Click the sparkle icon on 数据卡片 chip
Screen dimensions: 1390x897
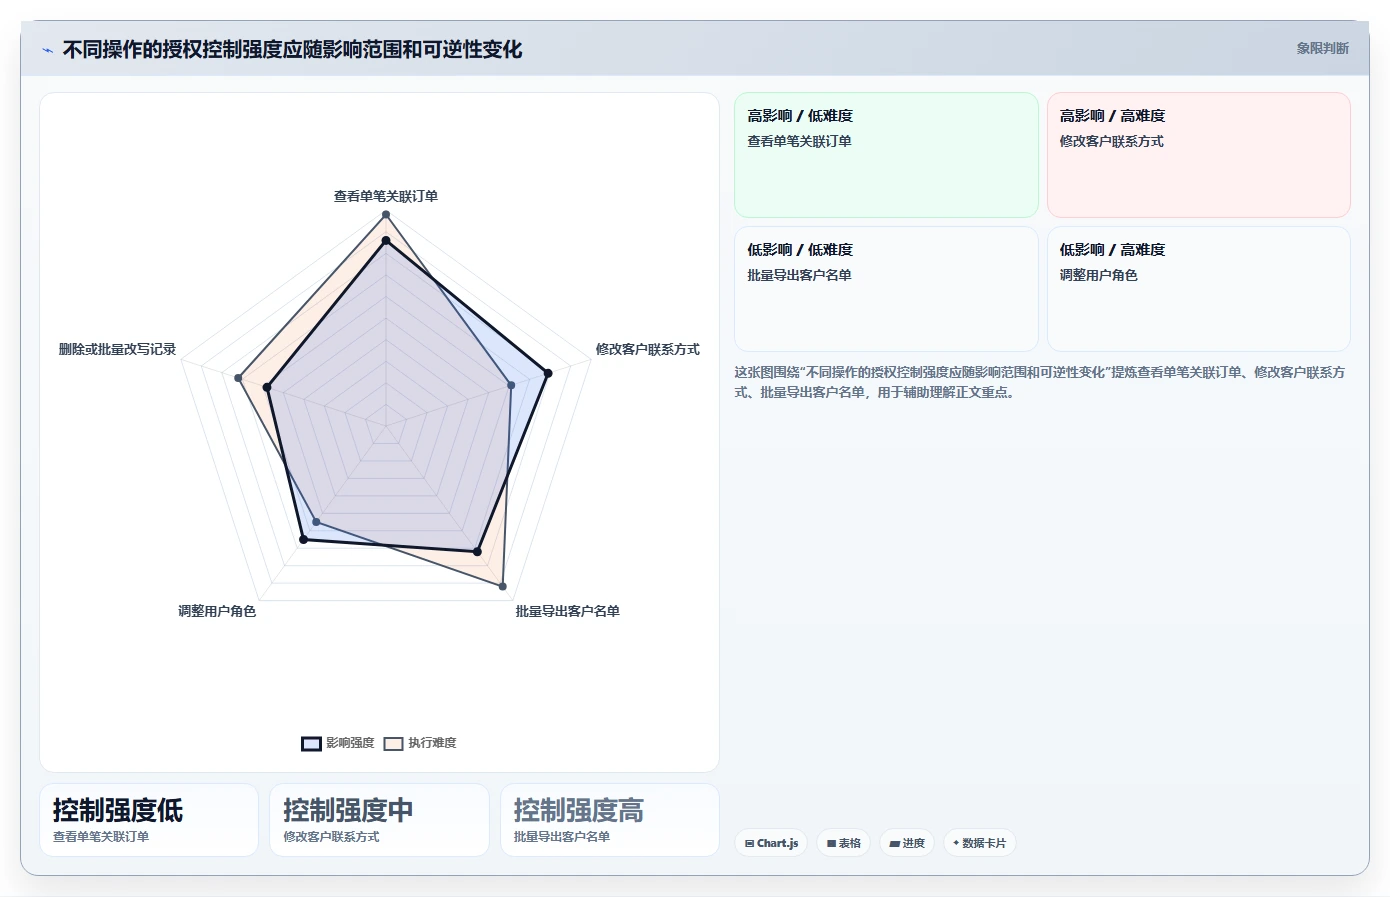click(x=956, y=843)
